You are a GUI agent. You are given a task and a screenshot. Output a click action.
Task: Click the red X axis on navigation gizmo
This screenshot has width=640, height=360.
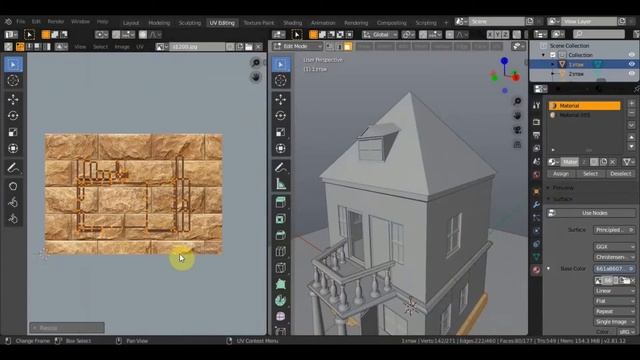tap(516, 77)
